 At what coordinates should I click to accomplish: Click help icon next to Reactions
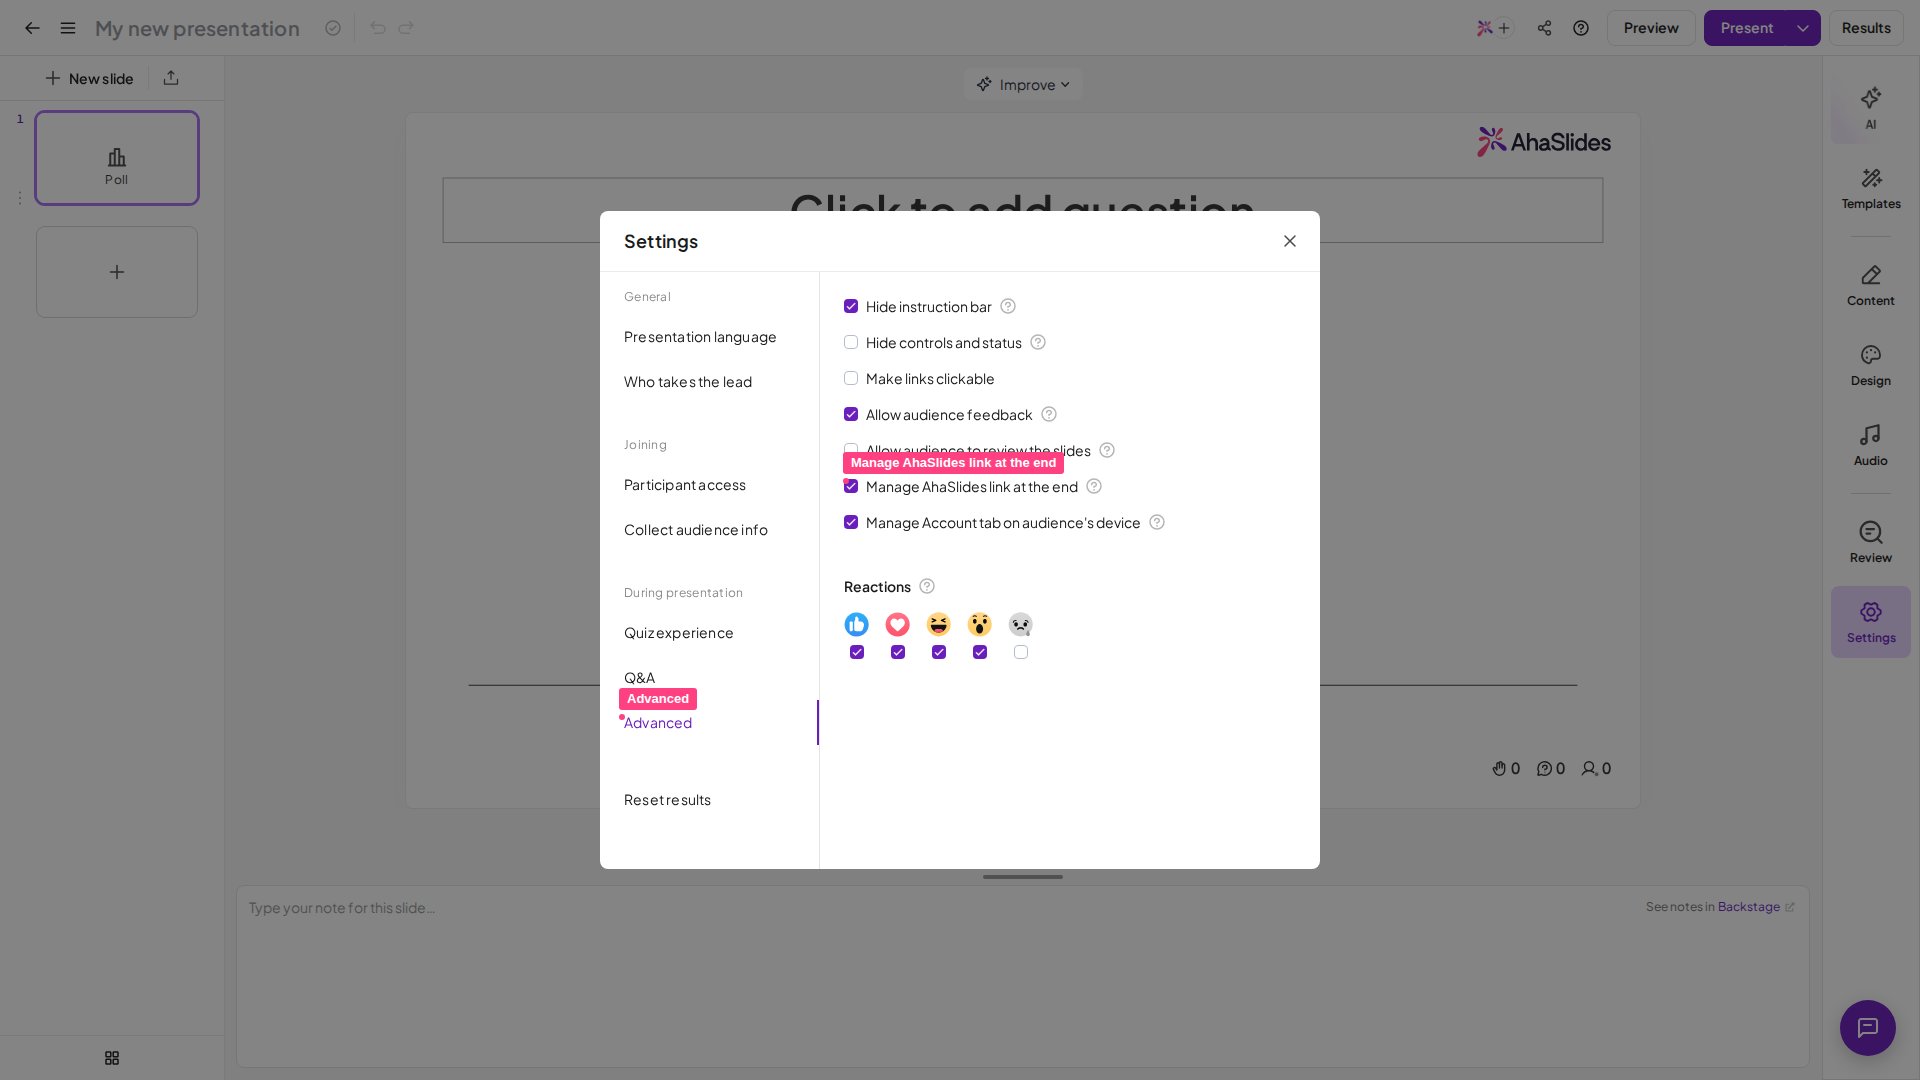pos(927,587)
